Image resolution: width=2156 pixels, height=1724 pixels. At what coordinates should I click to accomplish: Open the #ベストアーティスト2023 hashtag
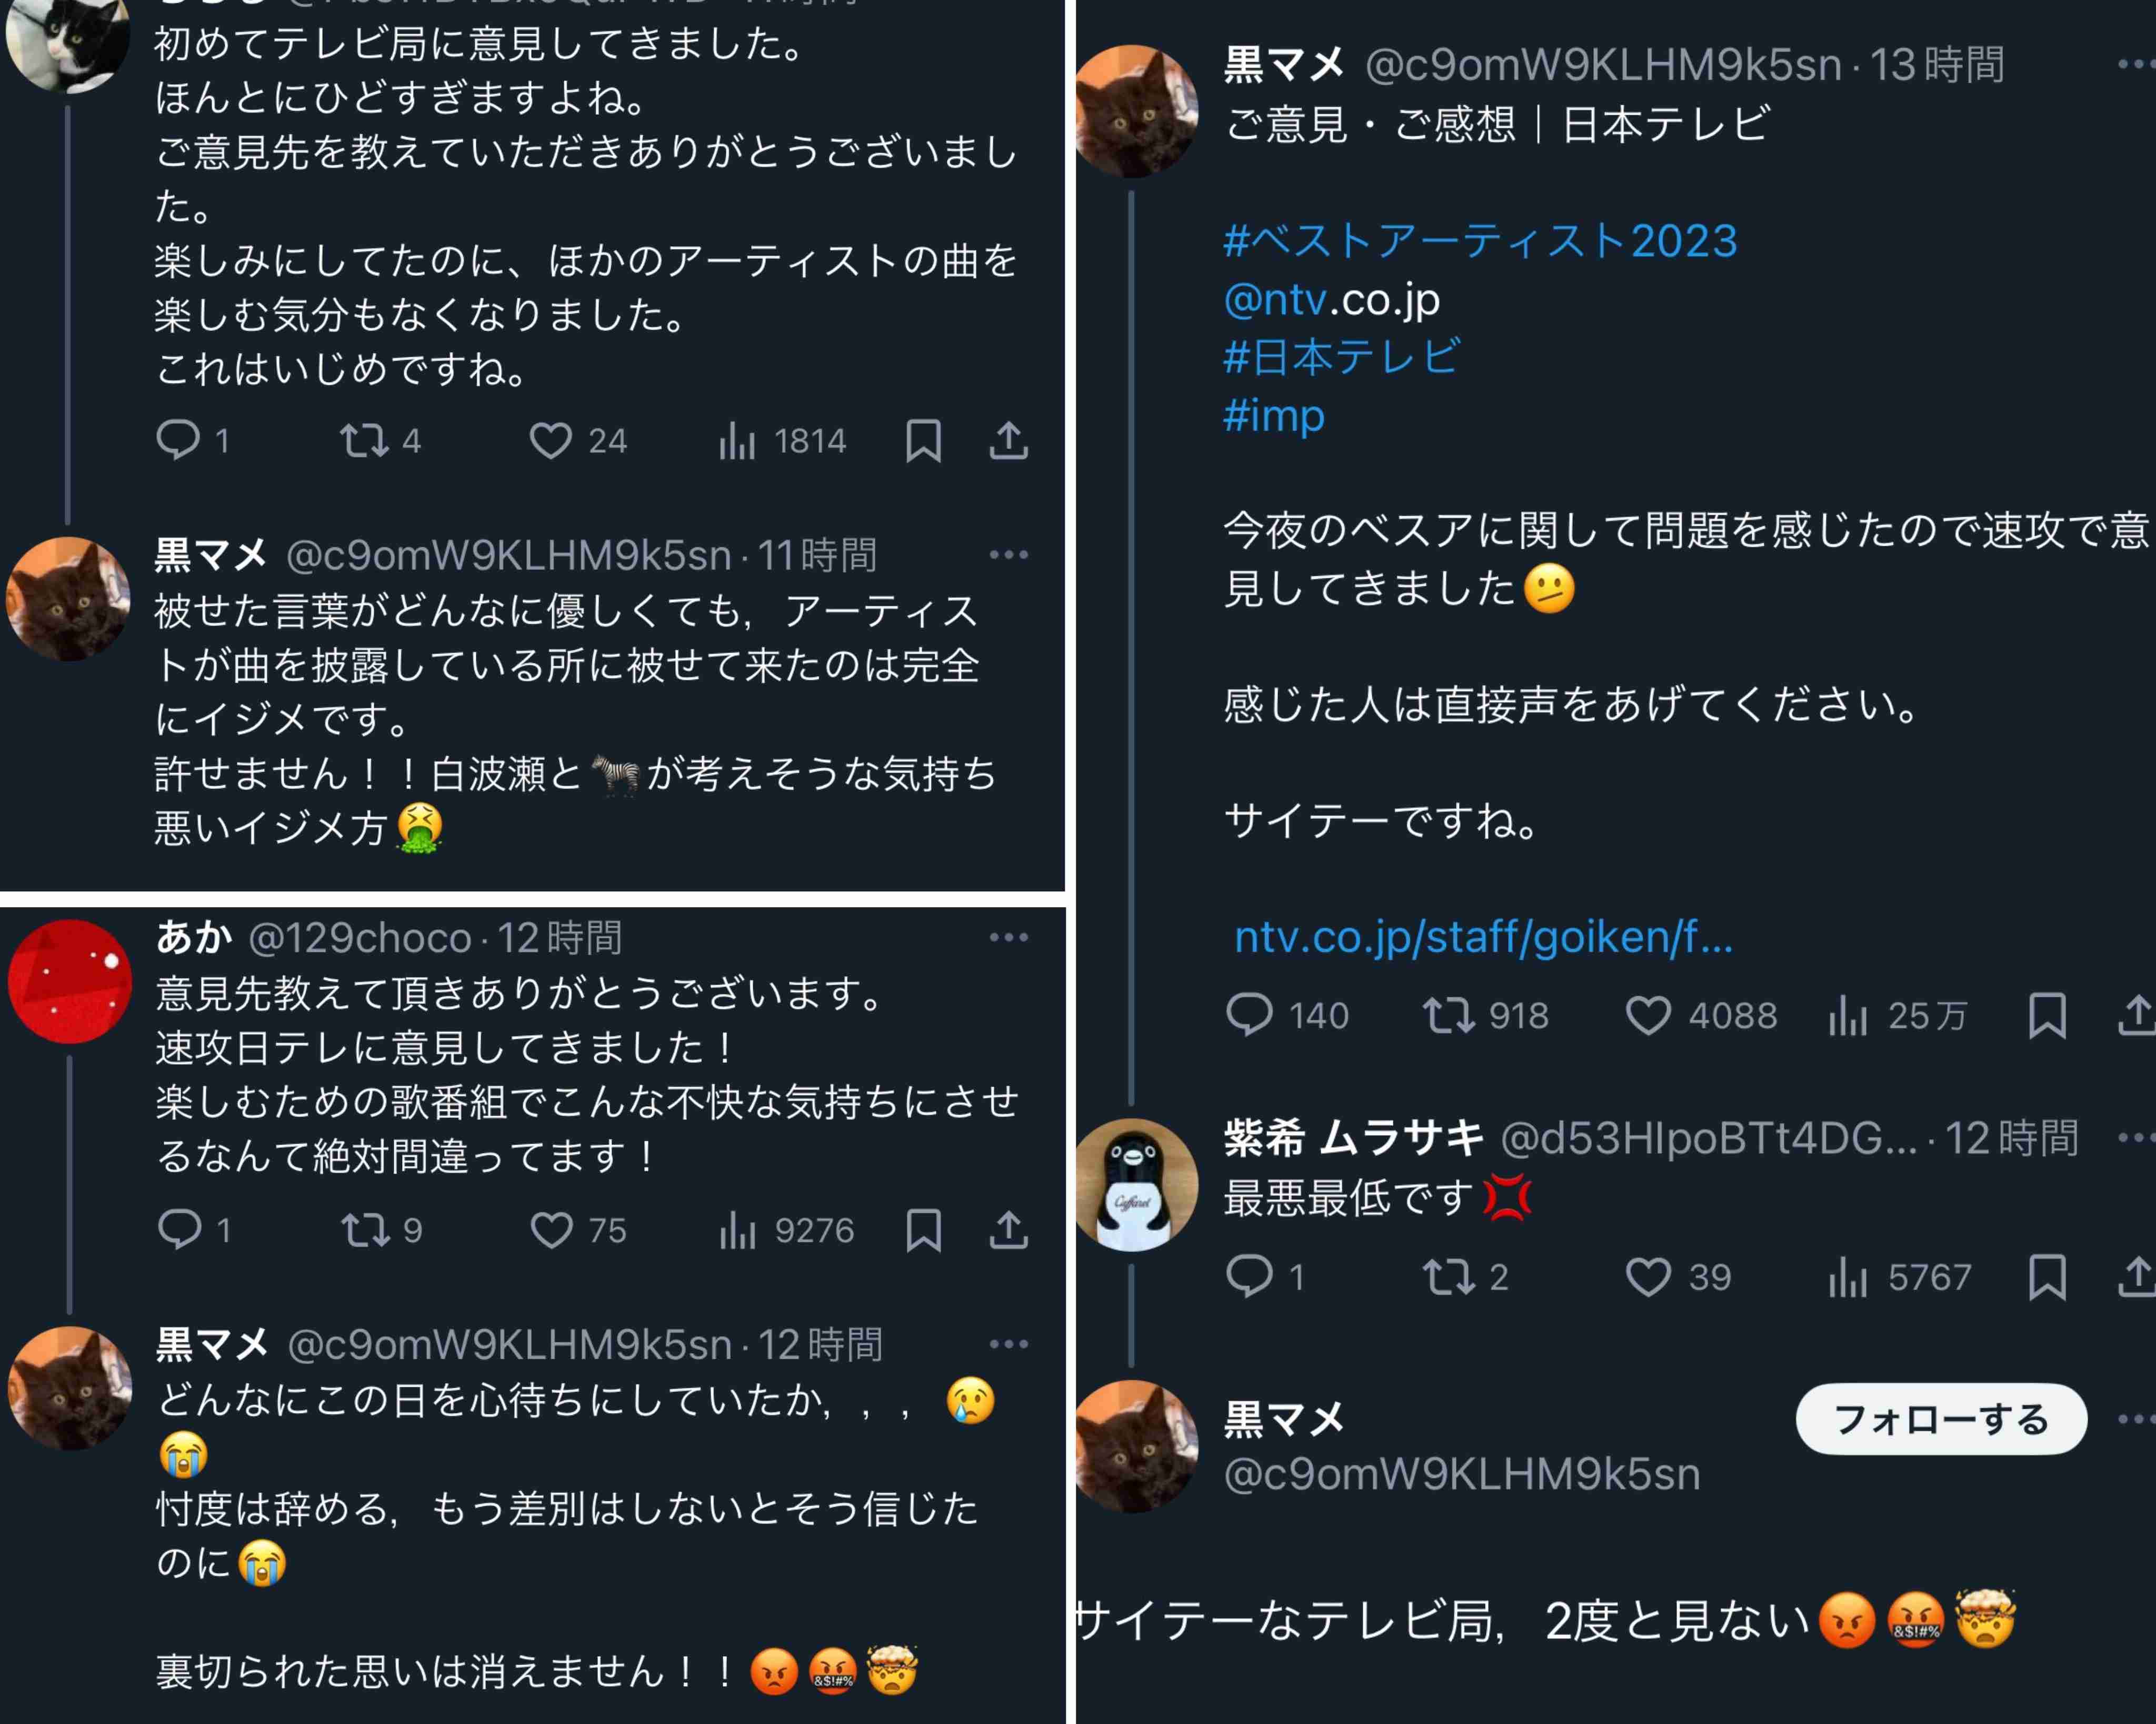tap(1481, 241)
